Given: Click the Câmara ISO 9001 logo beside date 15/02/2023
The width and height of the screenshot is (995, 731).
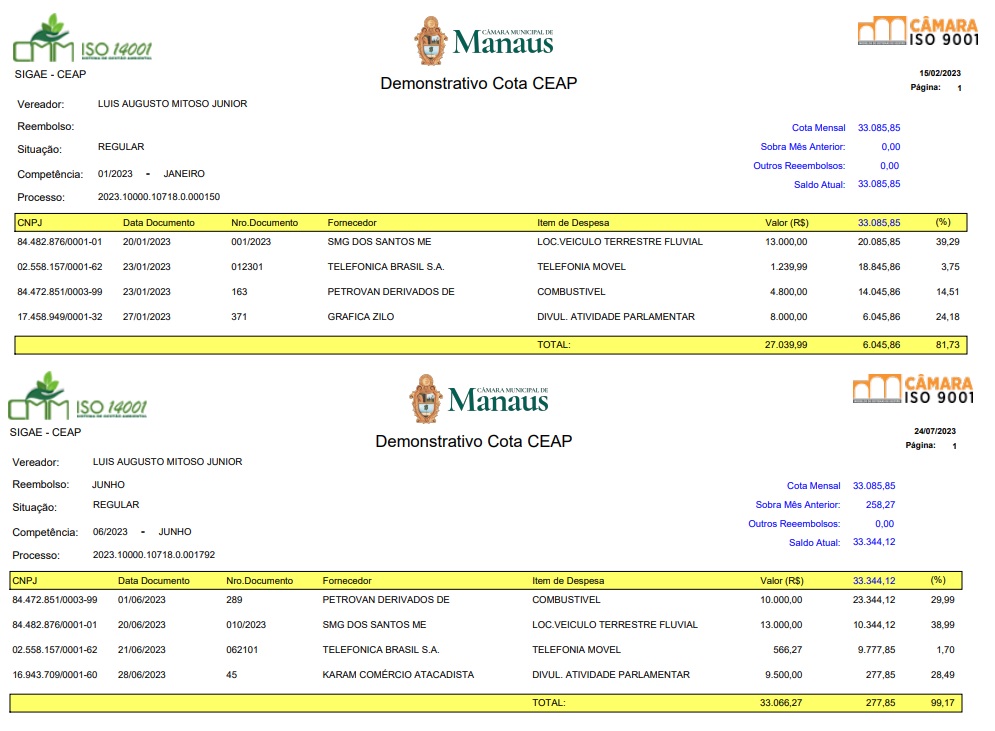Looking at the screenshot, I should pyautogui.click(x=918, y=31).
